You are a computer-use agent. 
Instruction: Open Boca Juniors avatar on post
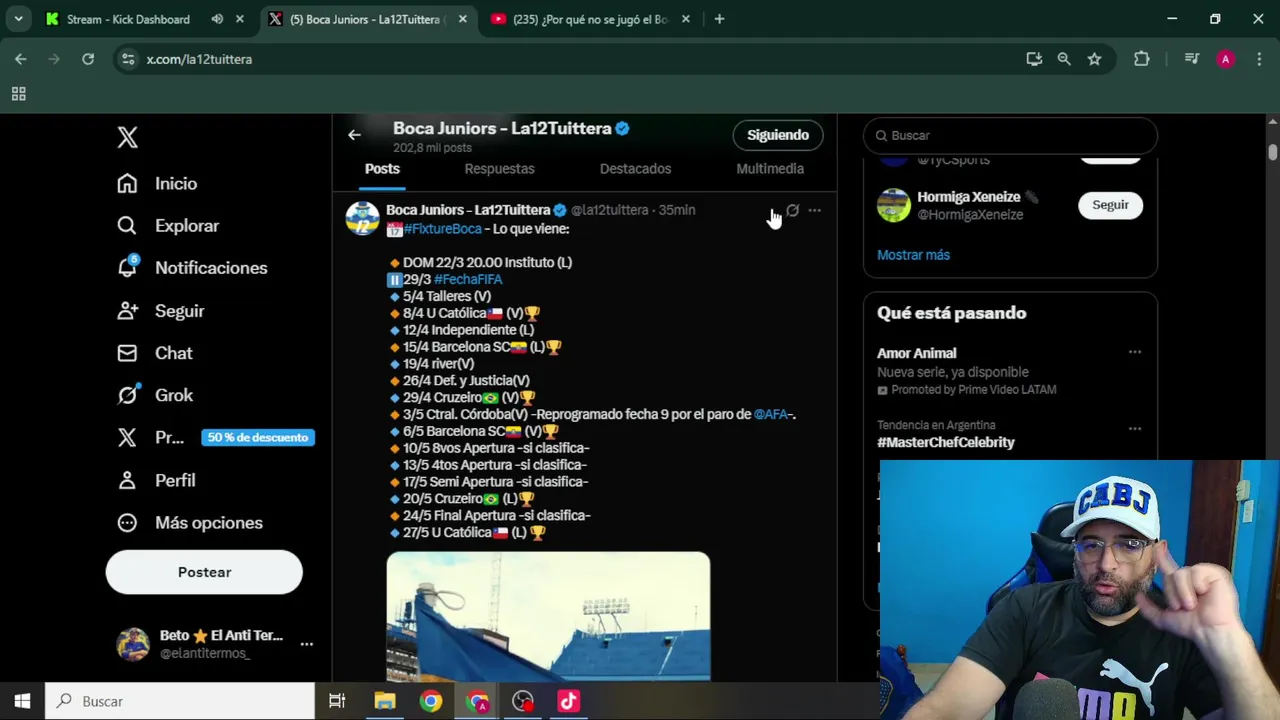[x=362, y=218]
